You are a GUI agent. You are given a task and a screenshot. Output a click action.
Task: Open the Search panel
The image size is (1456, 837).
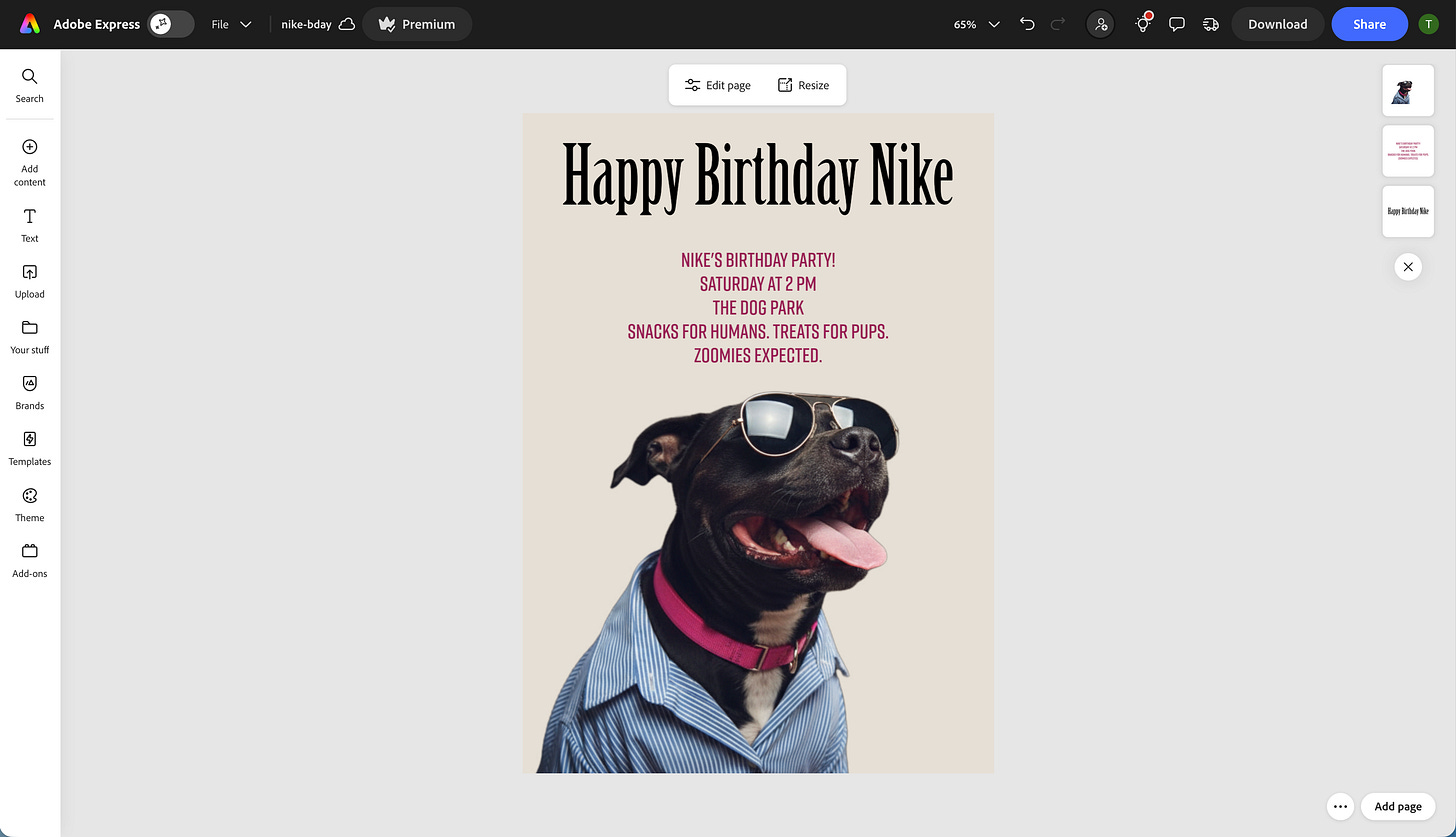29,84
